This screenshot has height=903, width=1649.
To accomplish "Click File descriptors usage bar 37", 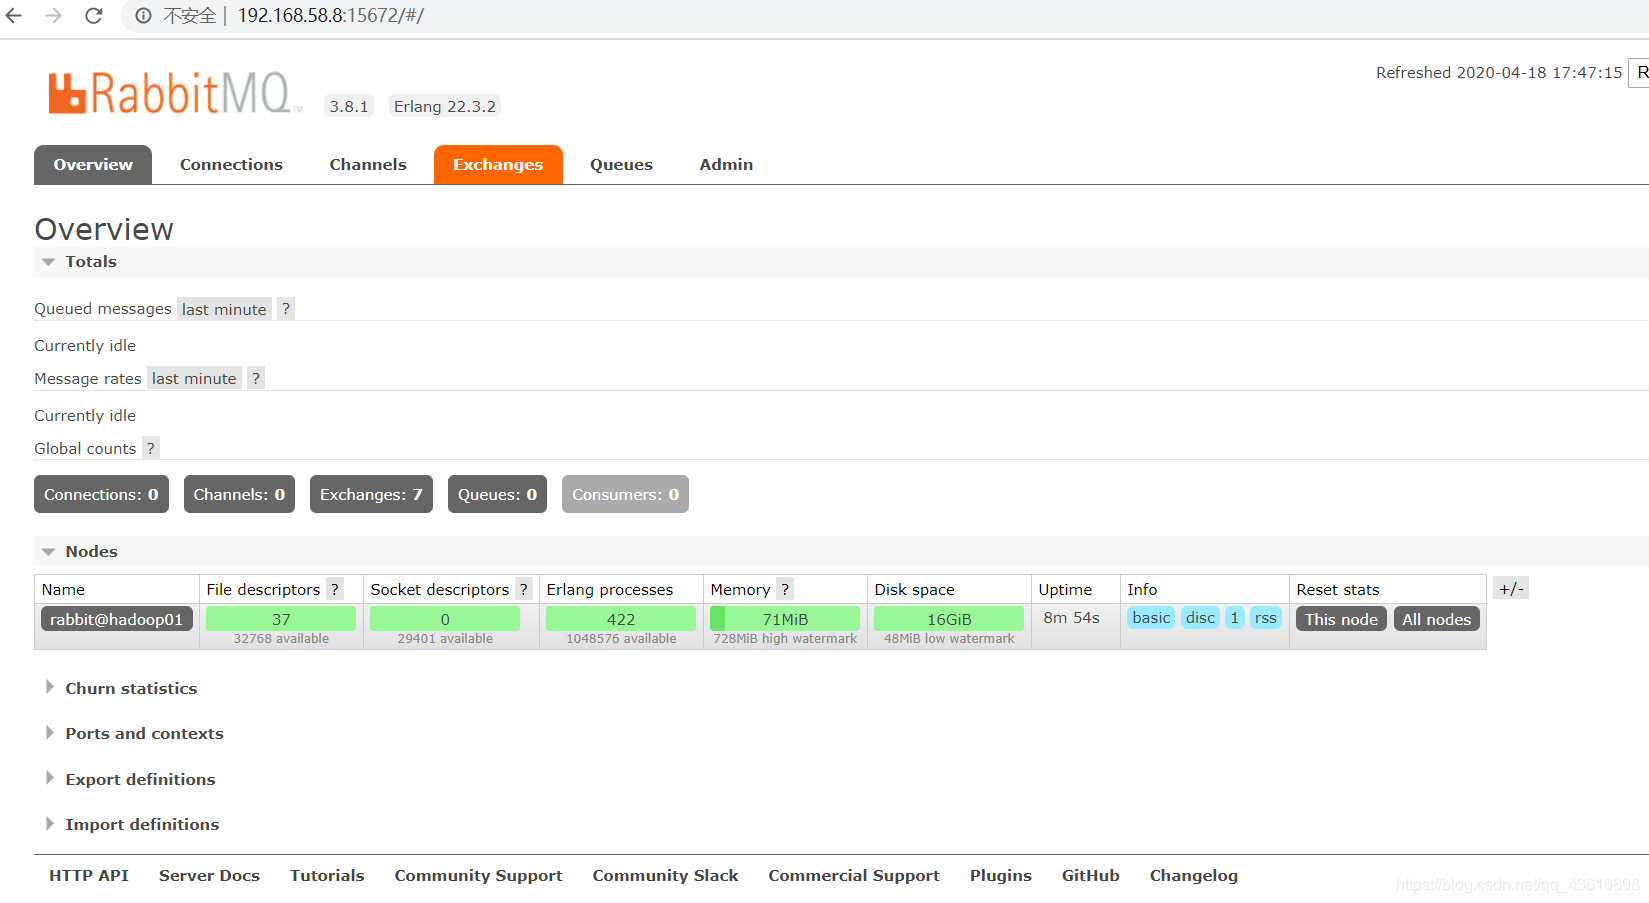I will click(281, 619).
